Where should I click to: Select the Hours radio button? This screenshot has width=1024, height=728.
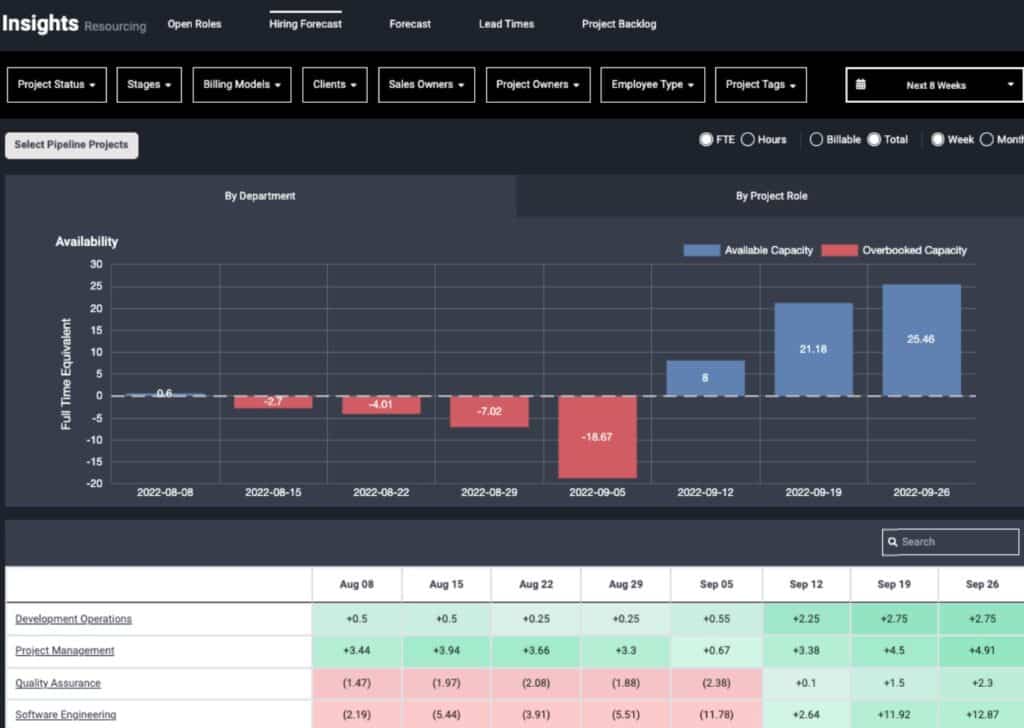click(747, 140)
